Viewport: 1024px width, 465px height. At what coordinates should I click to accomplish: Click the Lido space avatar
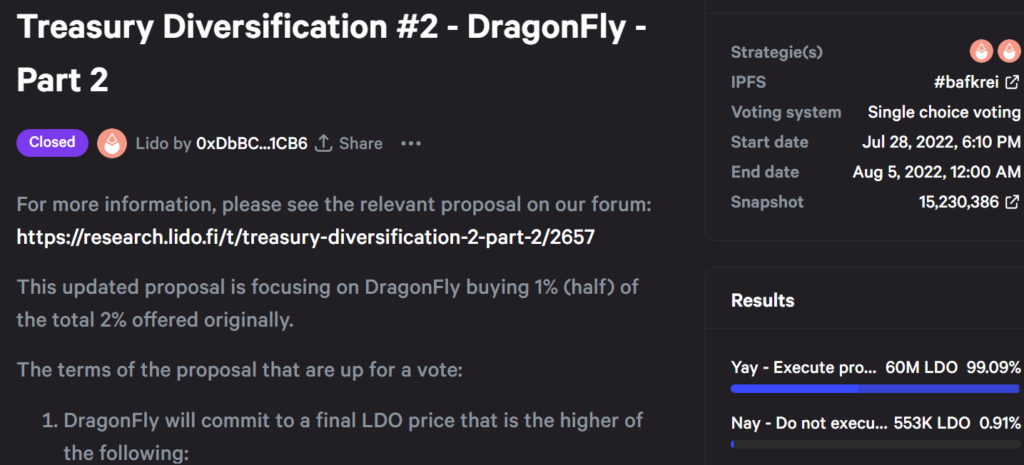coord(112,144)
